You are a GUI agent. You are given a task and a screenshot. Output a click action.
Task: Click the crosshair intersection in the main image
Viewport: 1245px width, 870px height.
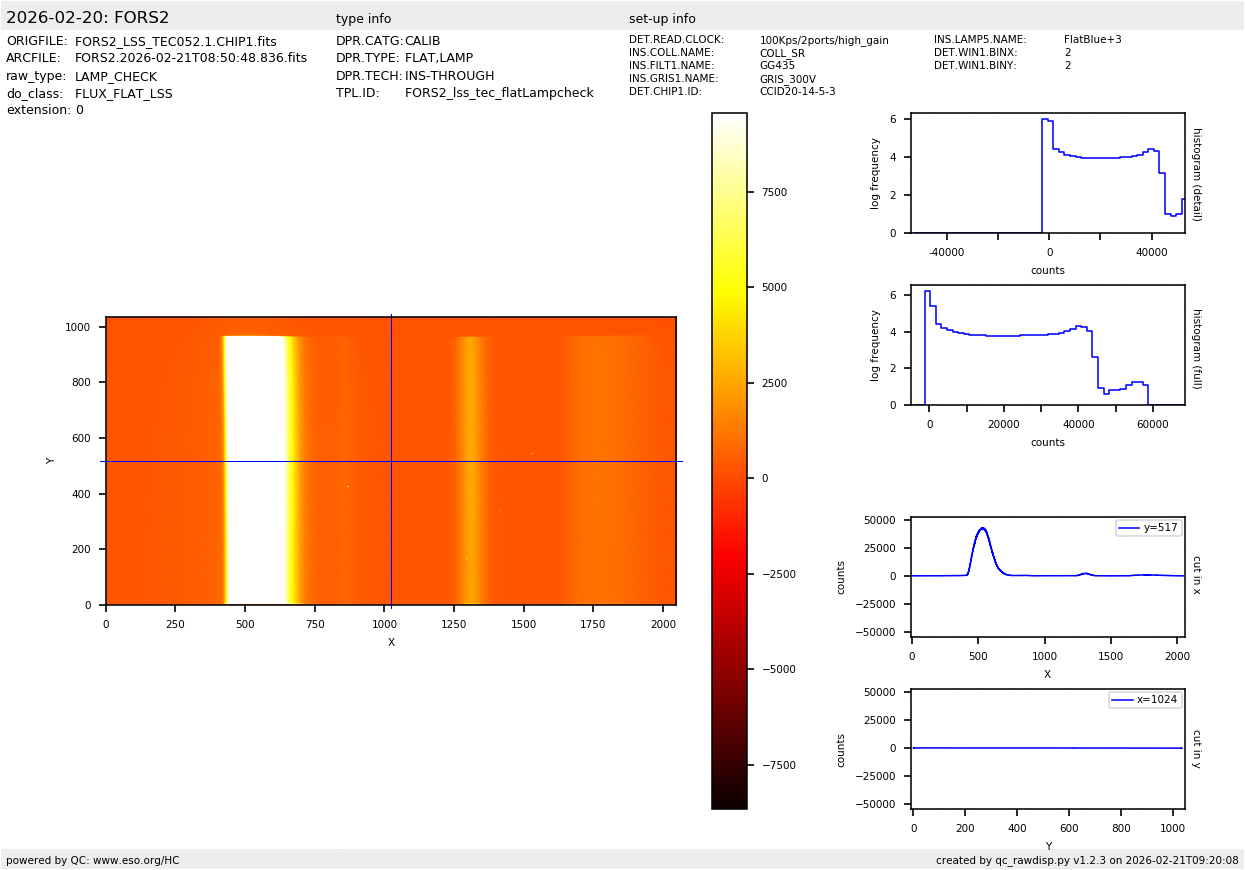pos(391,461)
